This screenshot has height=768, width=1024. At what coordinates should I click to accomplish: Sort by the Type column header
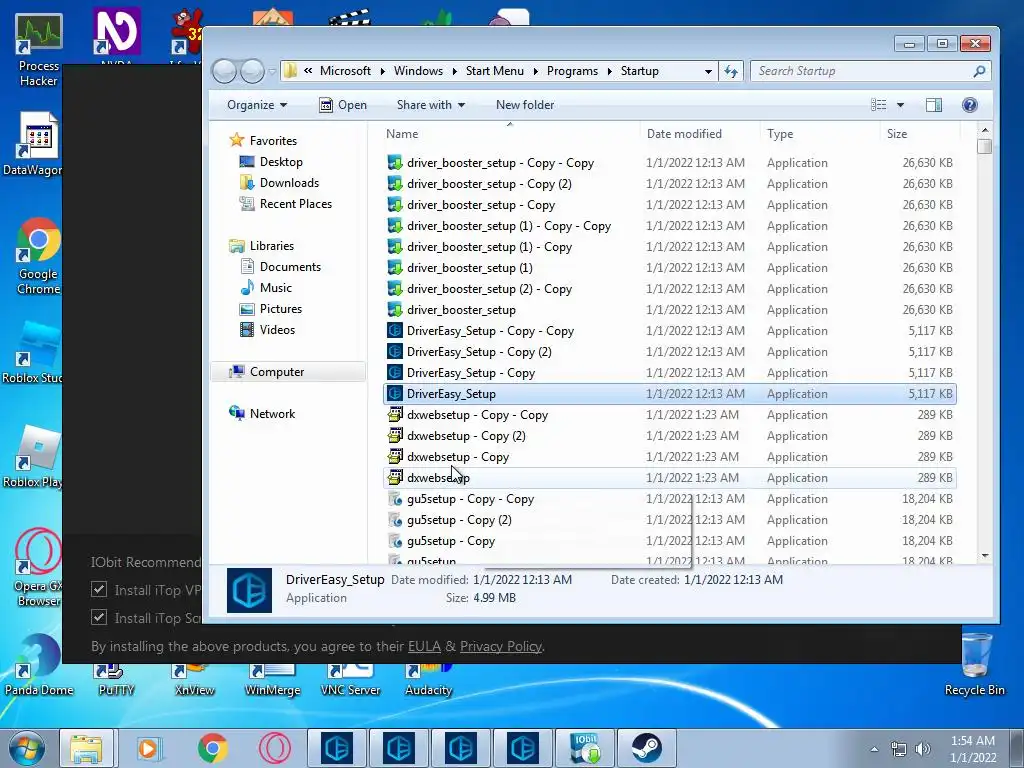(819, 134)
